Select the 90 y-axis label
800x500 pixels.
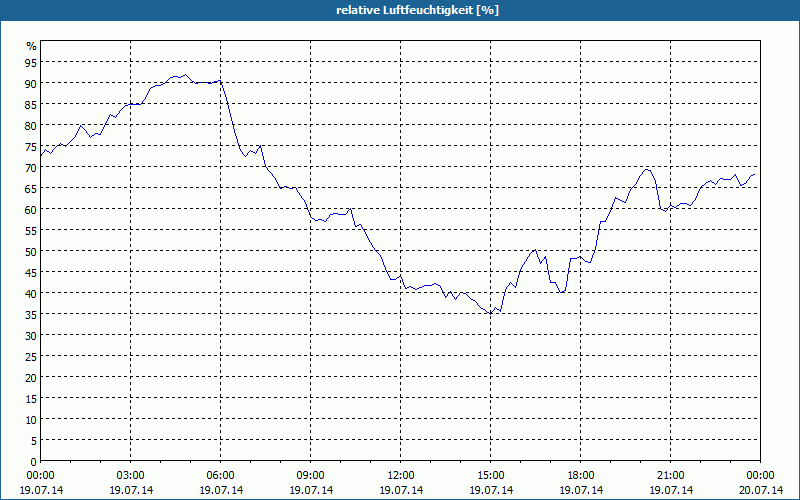pos(31,83)
